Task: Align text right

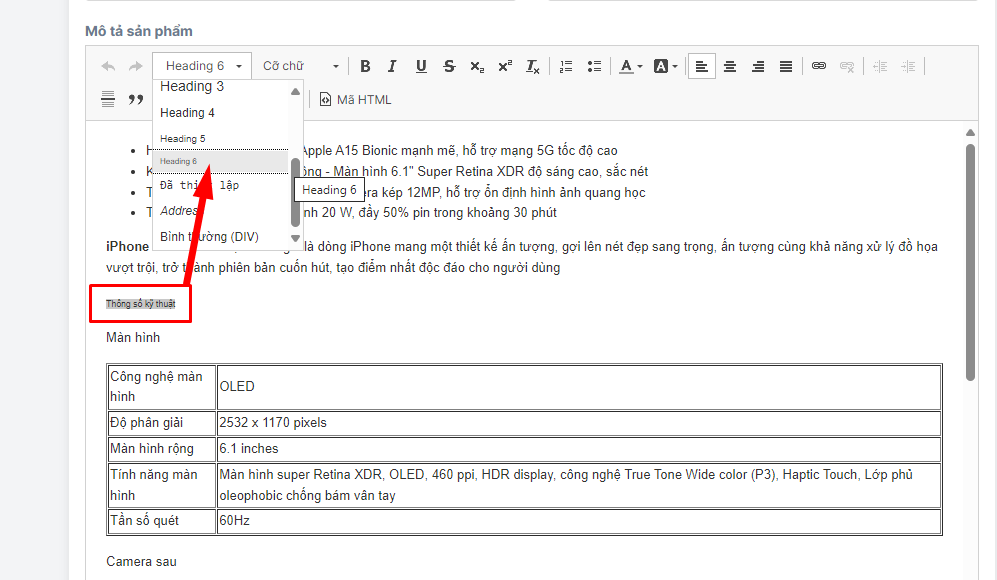Action: (758, 66)
